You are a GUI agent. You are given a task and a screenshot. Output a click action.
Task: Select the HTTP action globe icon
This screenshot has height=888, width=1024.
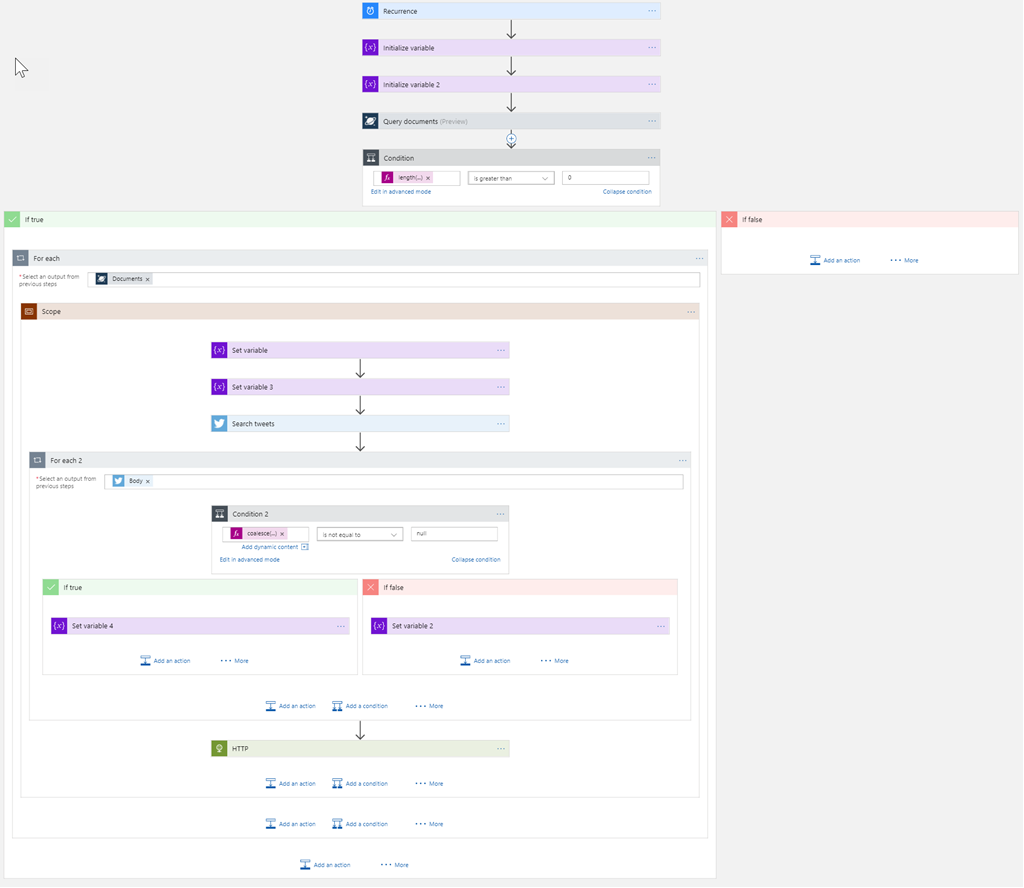[218, 748]
